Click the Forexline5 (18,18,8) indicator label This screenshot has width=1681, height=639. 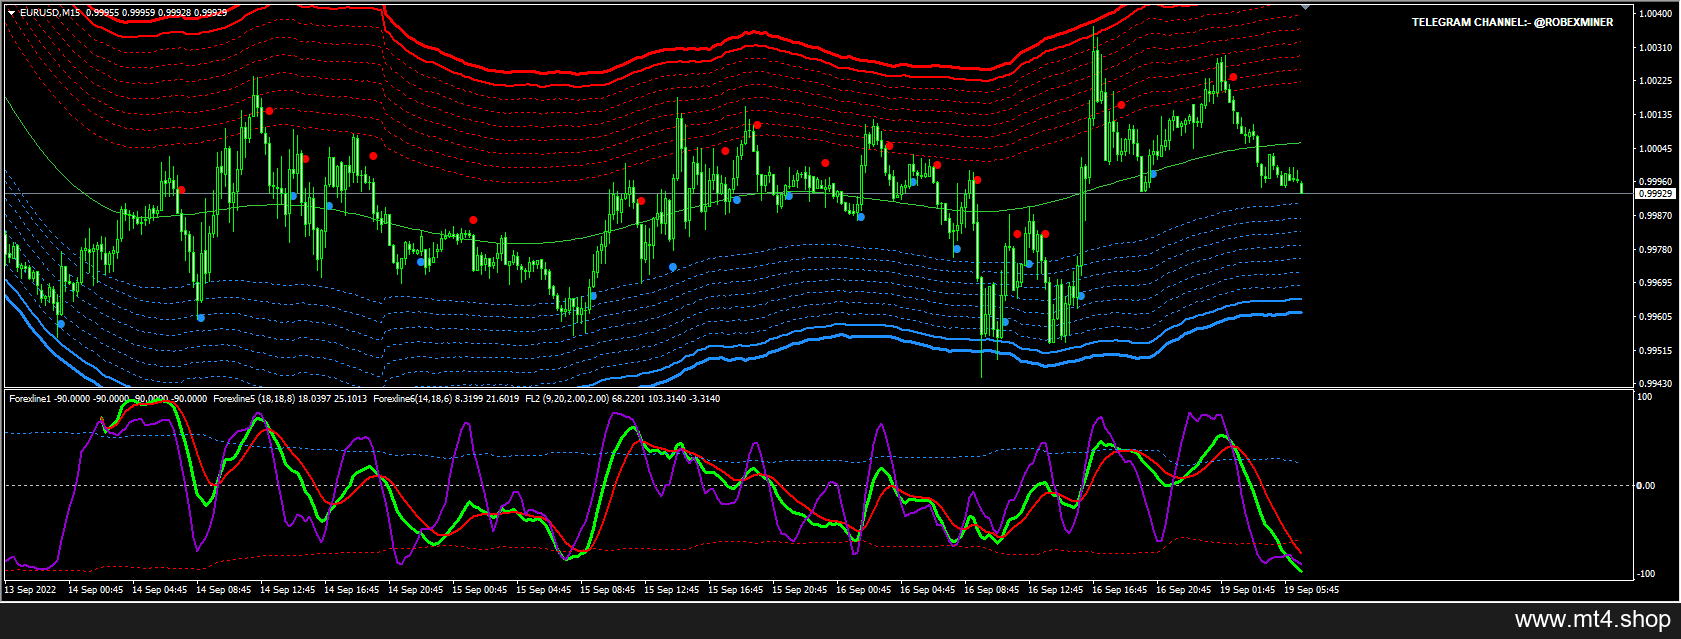click(x=255, y=399)
